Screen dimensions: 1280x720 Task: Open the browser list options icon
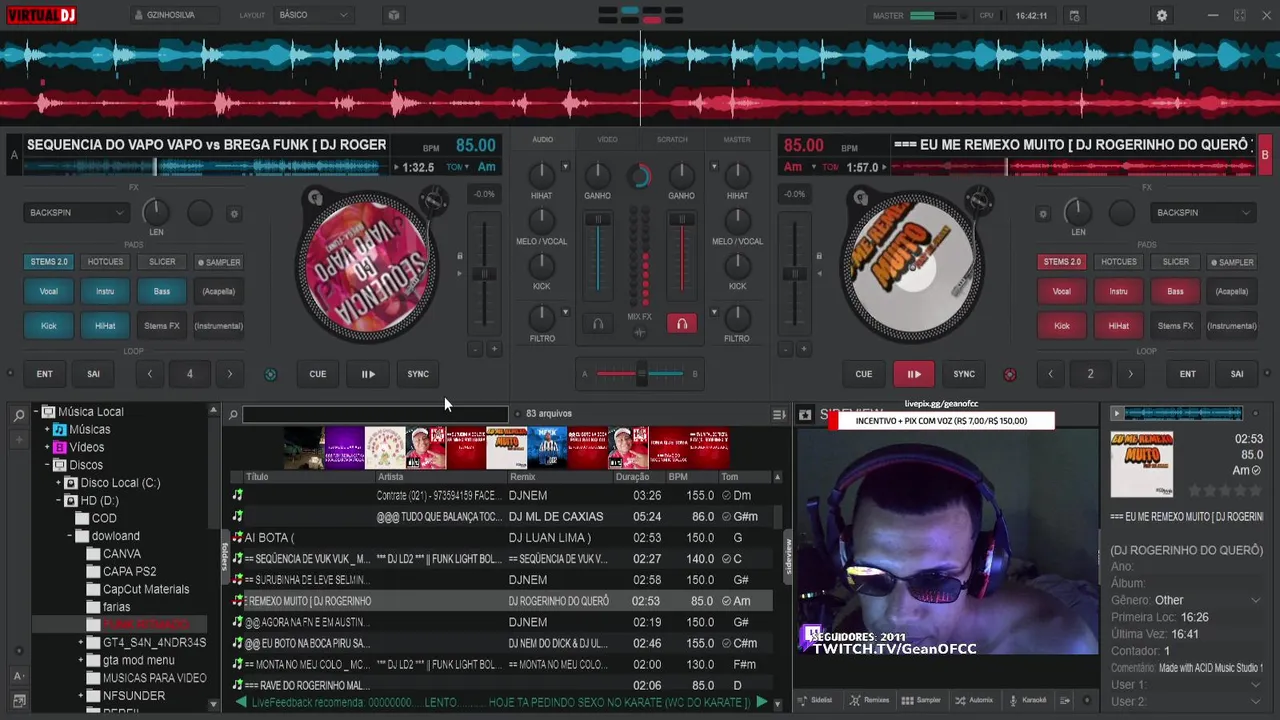coord(779,414)
